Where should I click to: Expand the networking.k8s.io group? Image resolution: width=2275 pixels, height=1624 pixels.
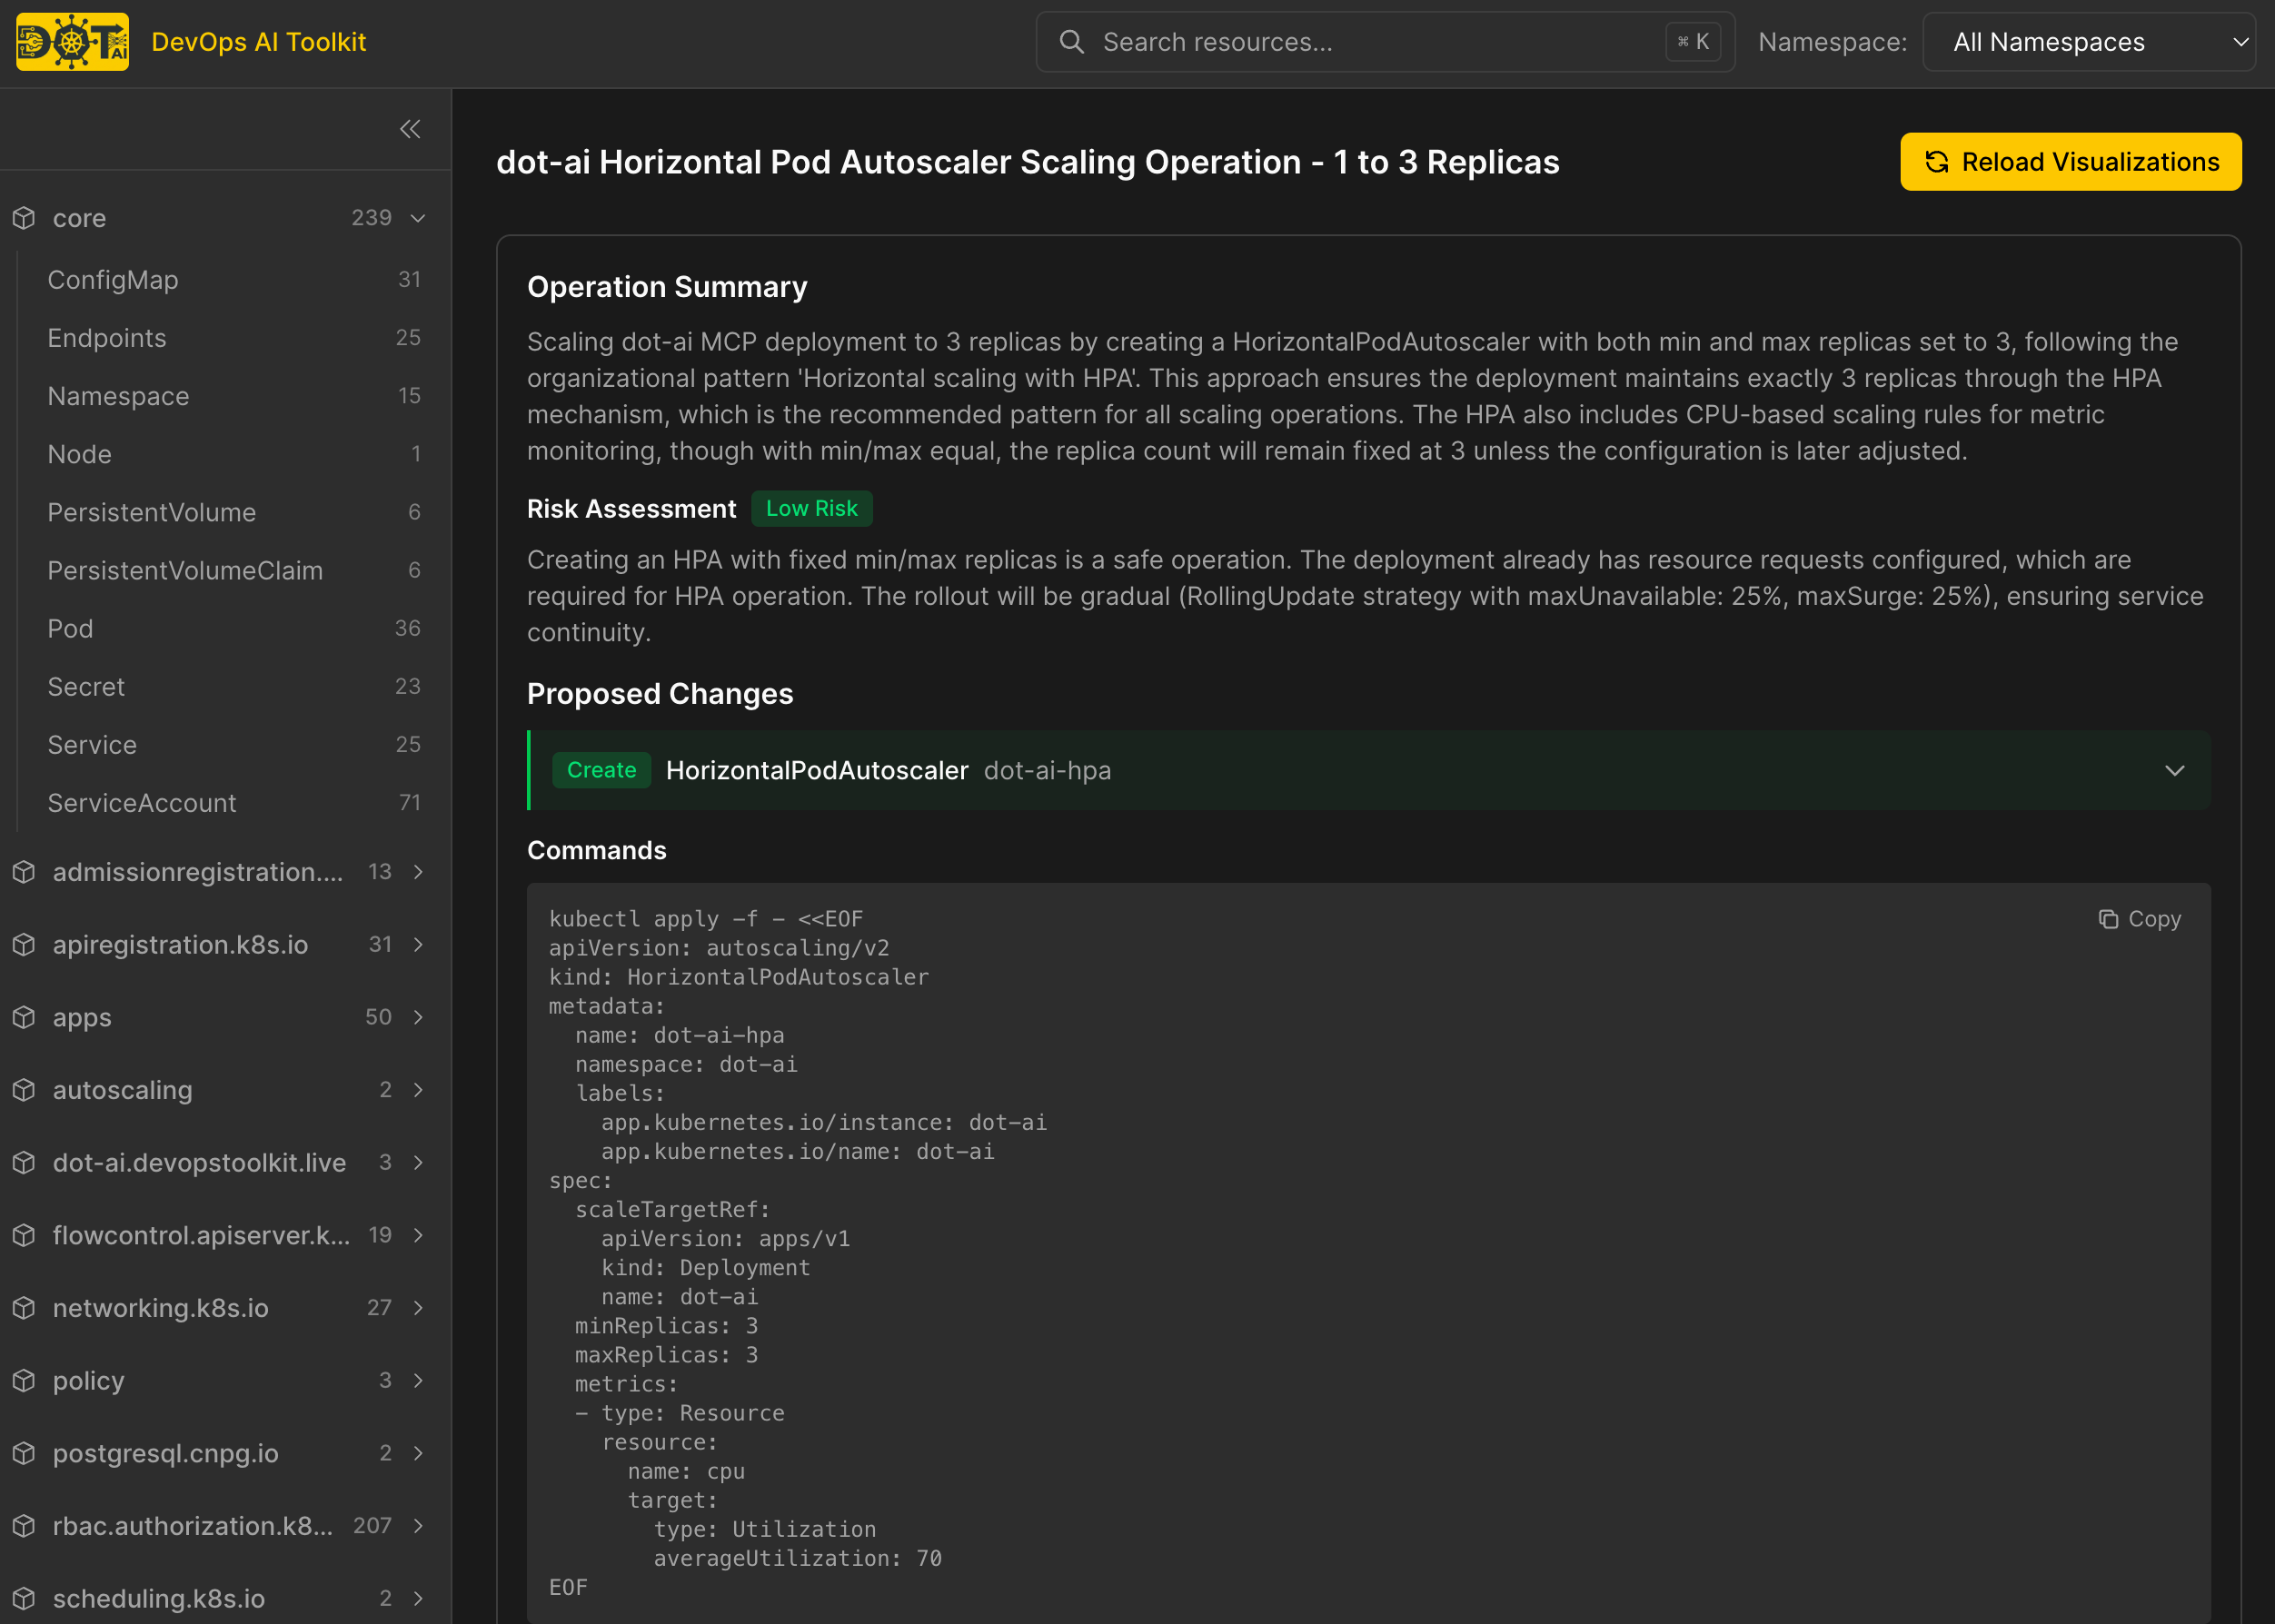(x=418, y=1308)
